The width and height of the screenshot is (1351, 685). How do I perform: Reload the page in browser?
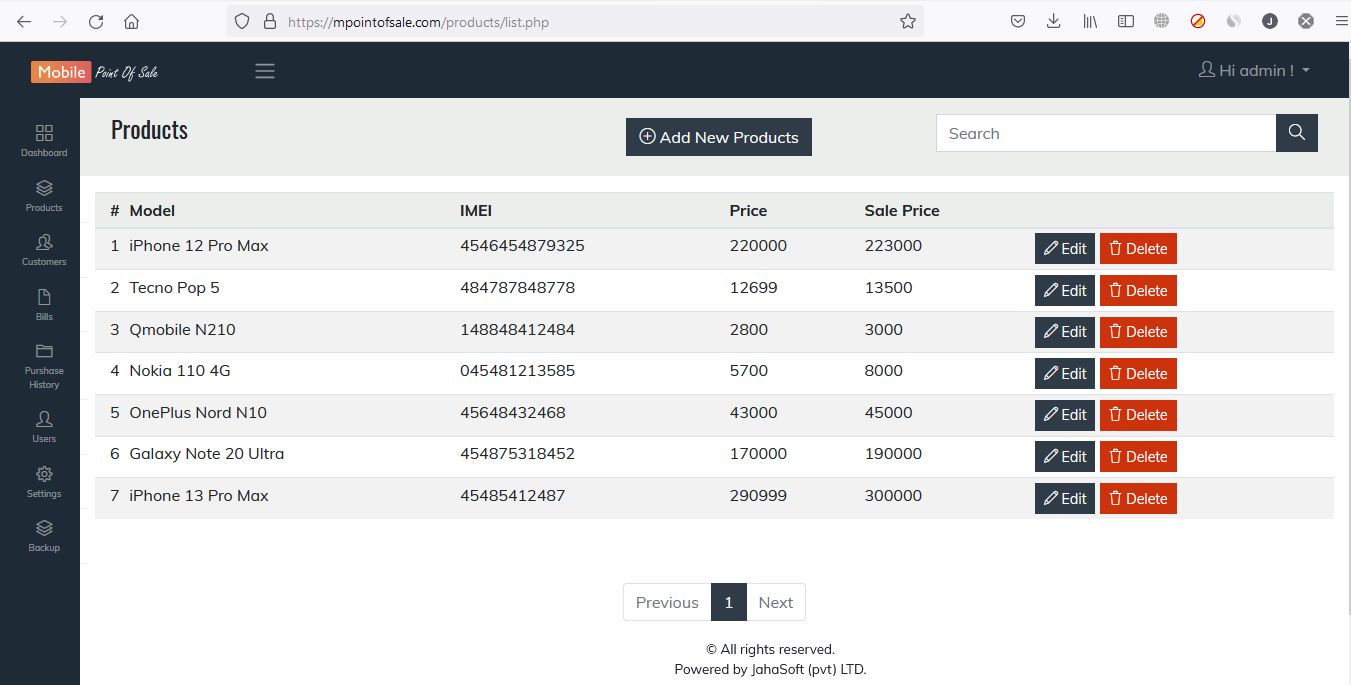[x=96, y=21]
